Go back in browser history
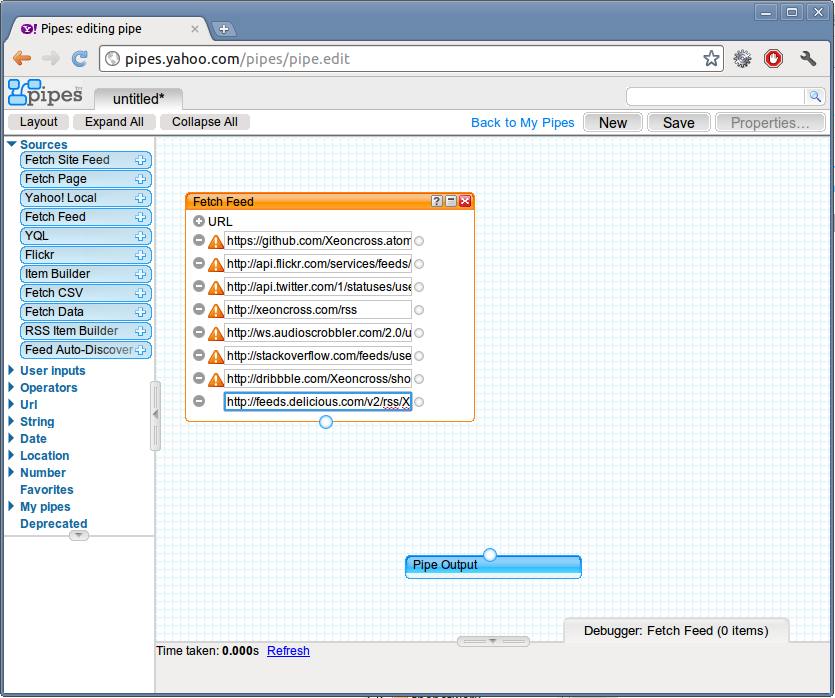The image size is (835, 698). pyautogui.click(x=22, y=58)
